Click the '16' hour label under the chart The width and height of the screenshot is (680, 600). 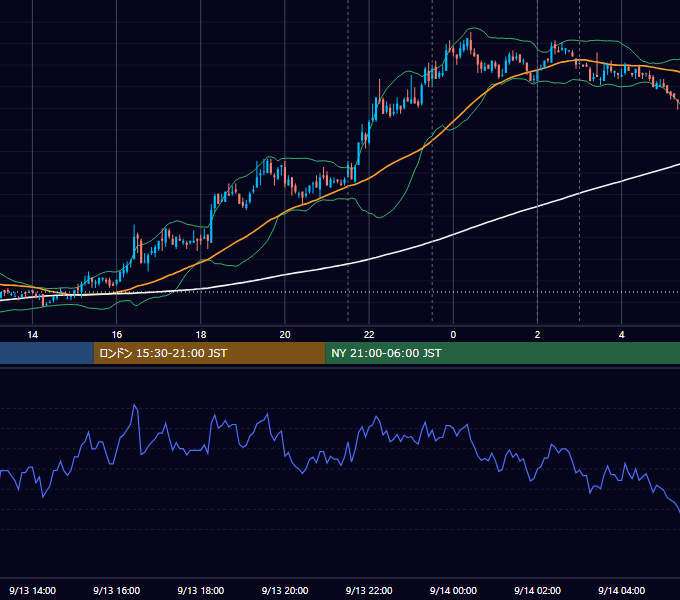pyautogui.click(x=117, y=335)
